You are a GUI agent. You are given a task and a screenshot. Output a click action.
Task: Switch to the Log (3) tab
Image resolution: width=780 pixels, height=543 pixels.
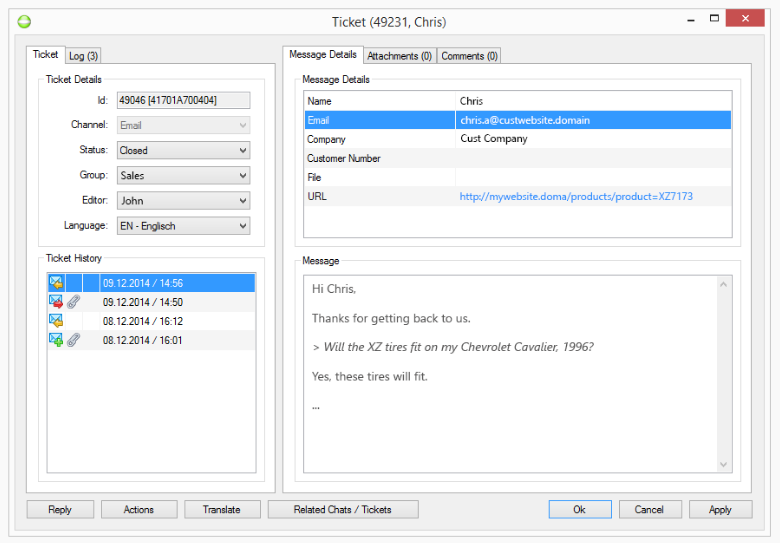coord(84,56)
